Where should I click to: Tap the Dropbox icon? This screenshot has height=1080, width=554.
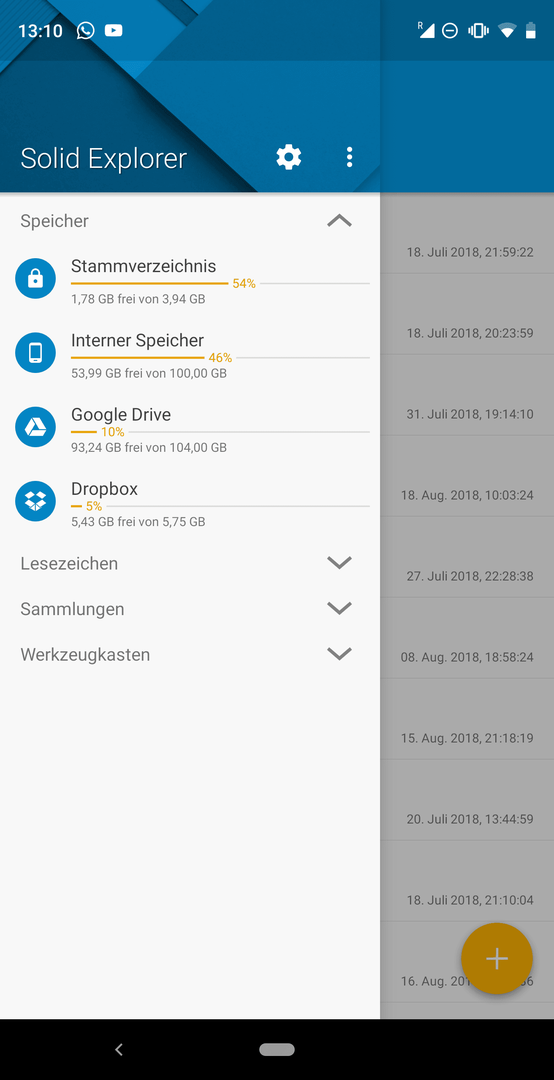(x=35, y=501)
